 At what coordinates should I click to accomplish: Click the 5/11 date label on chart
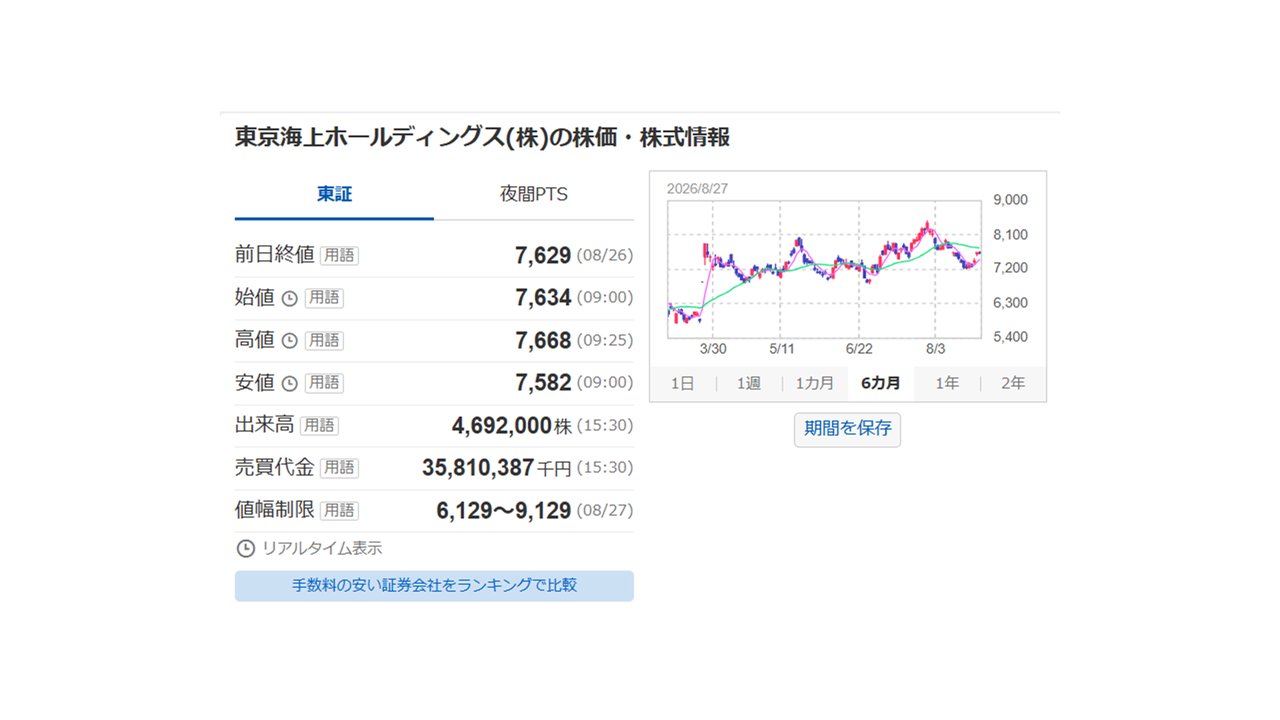[782, 349]
